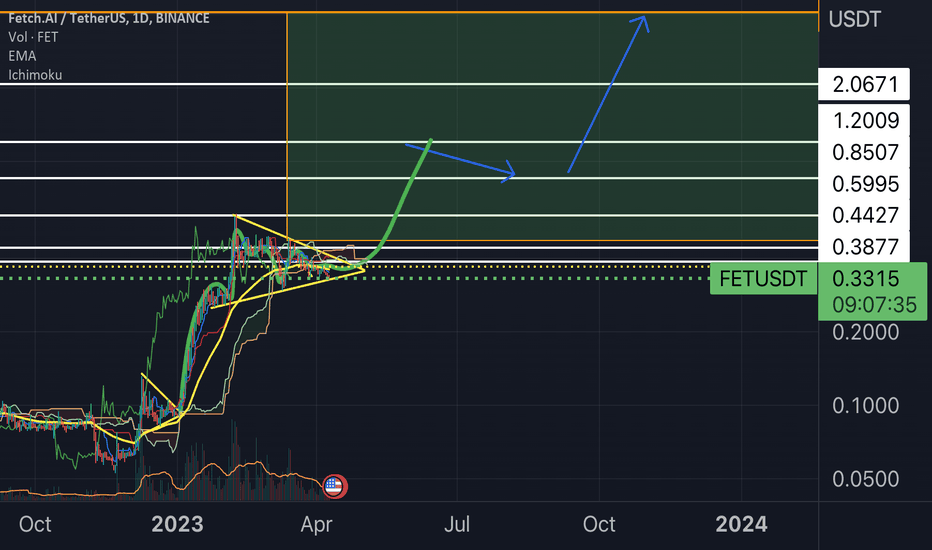
Task: Click the Apr time axis label
Action: click(316, 524)
